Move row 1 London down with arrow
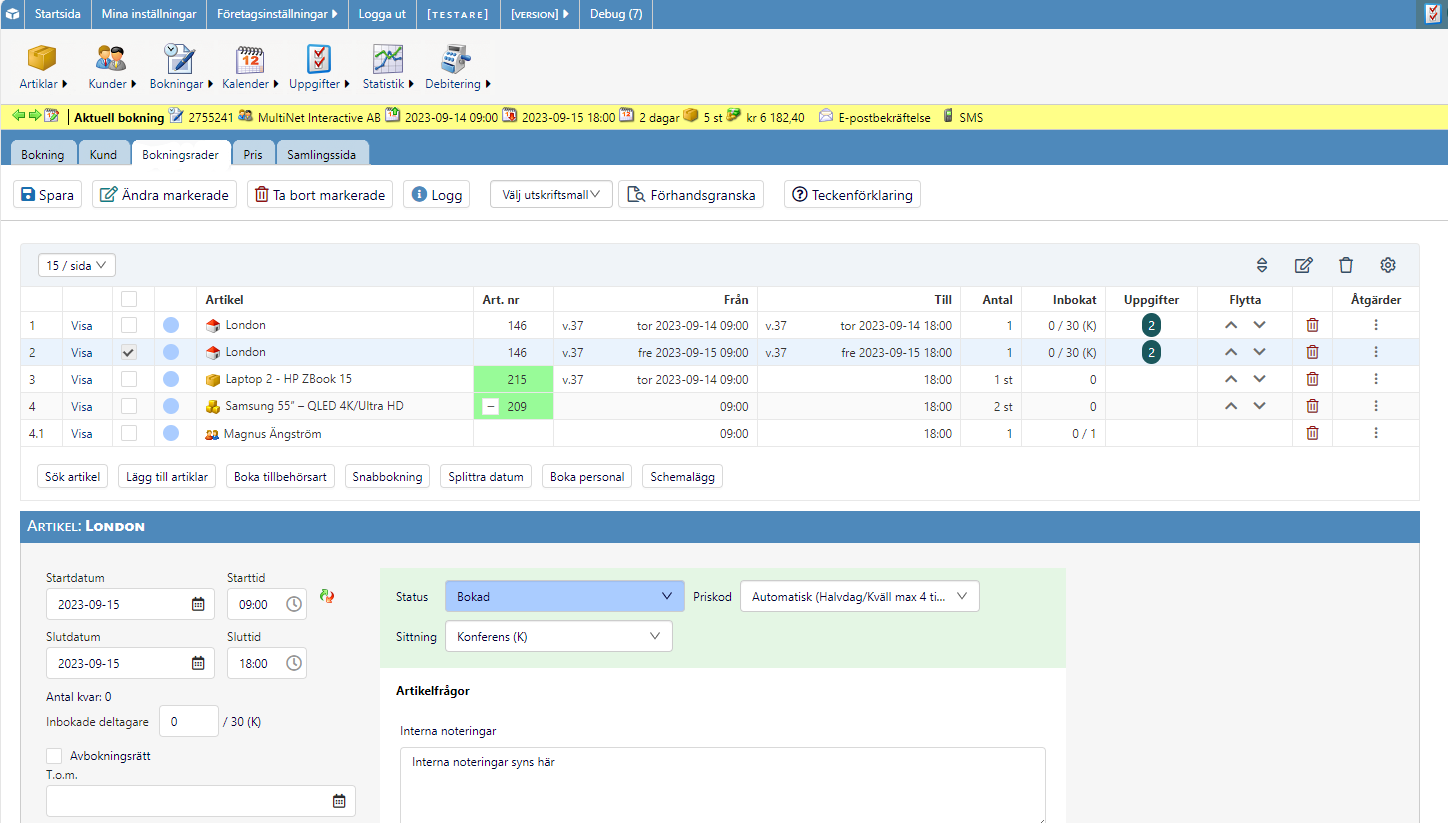 (1259, 325)
